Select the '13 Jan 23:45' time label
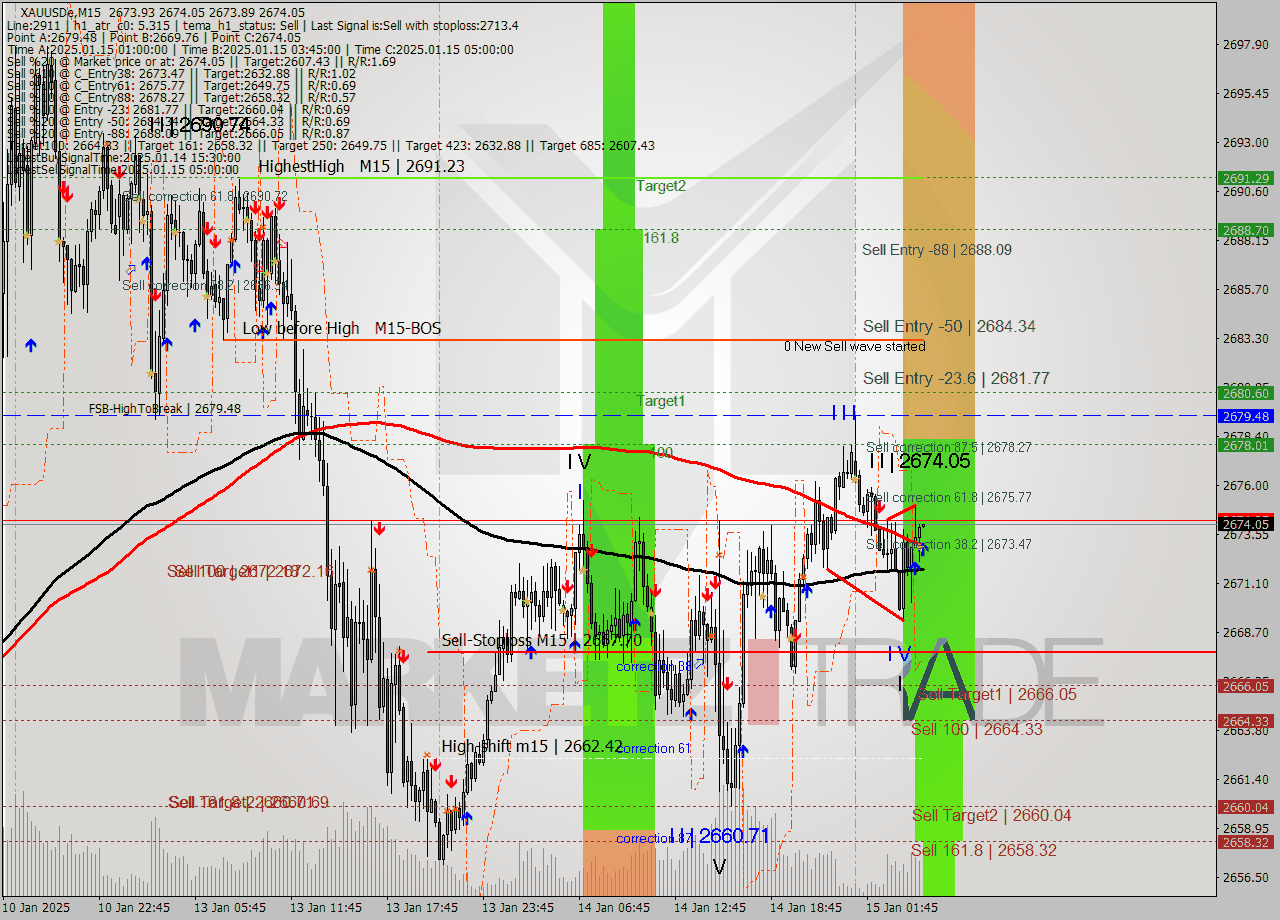The width and height of the screenshot is (1280, 920). (518, 907)
